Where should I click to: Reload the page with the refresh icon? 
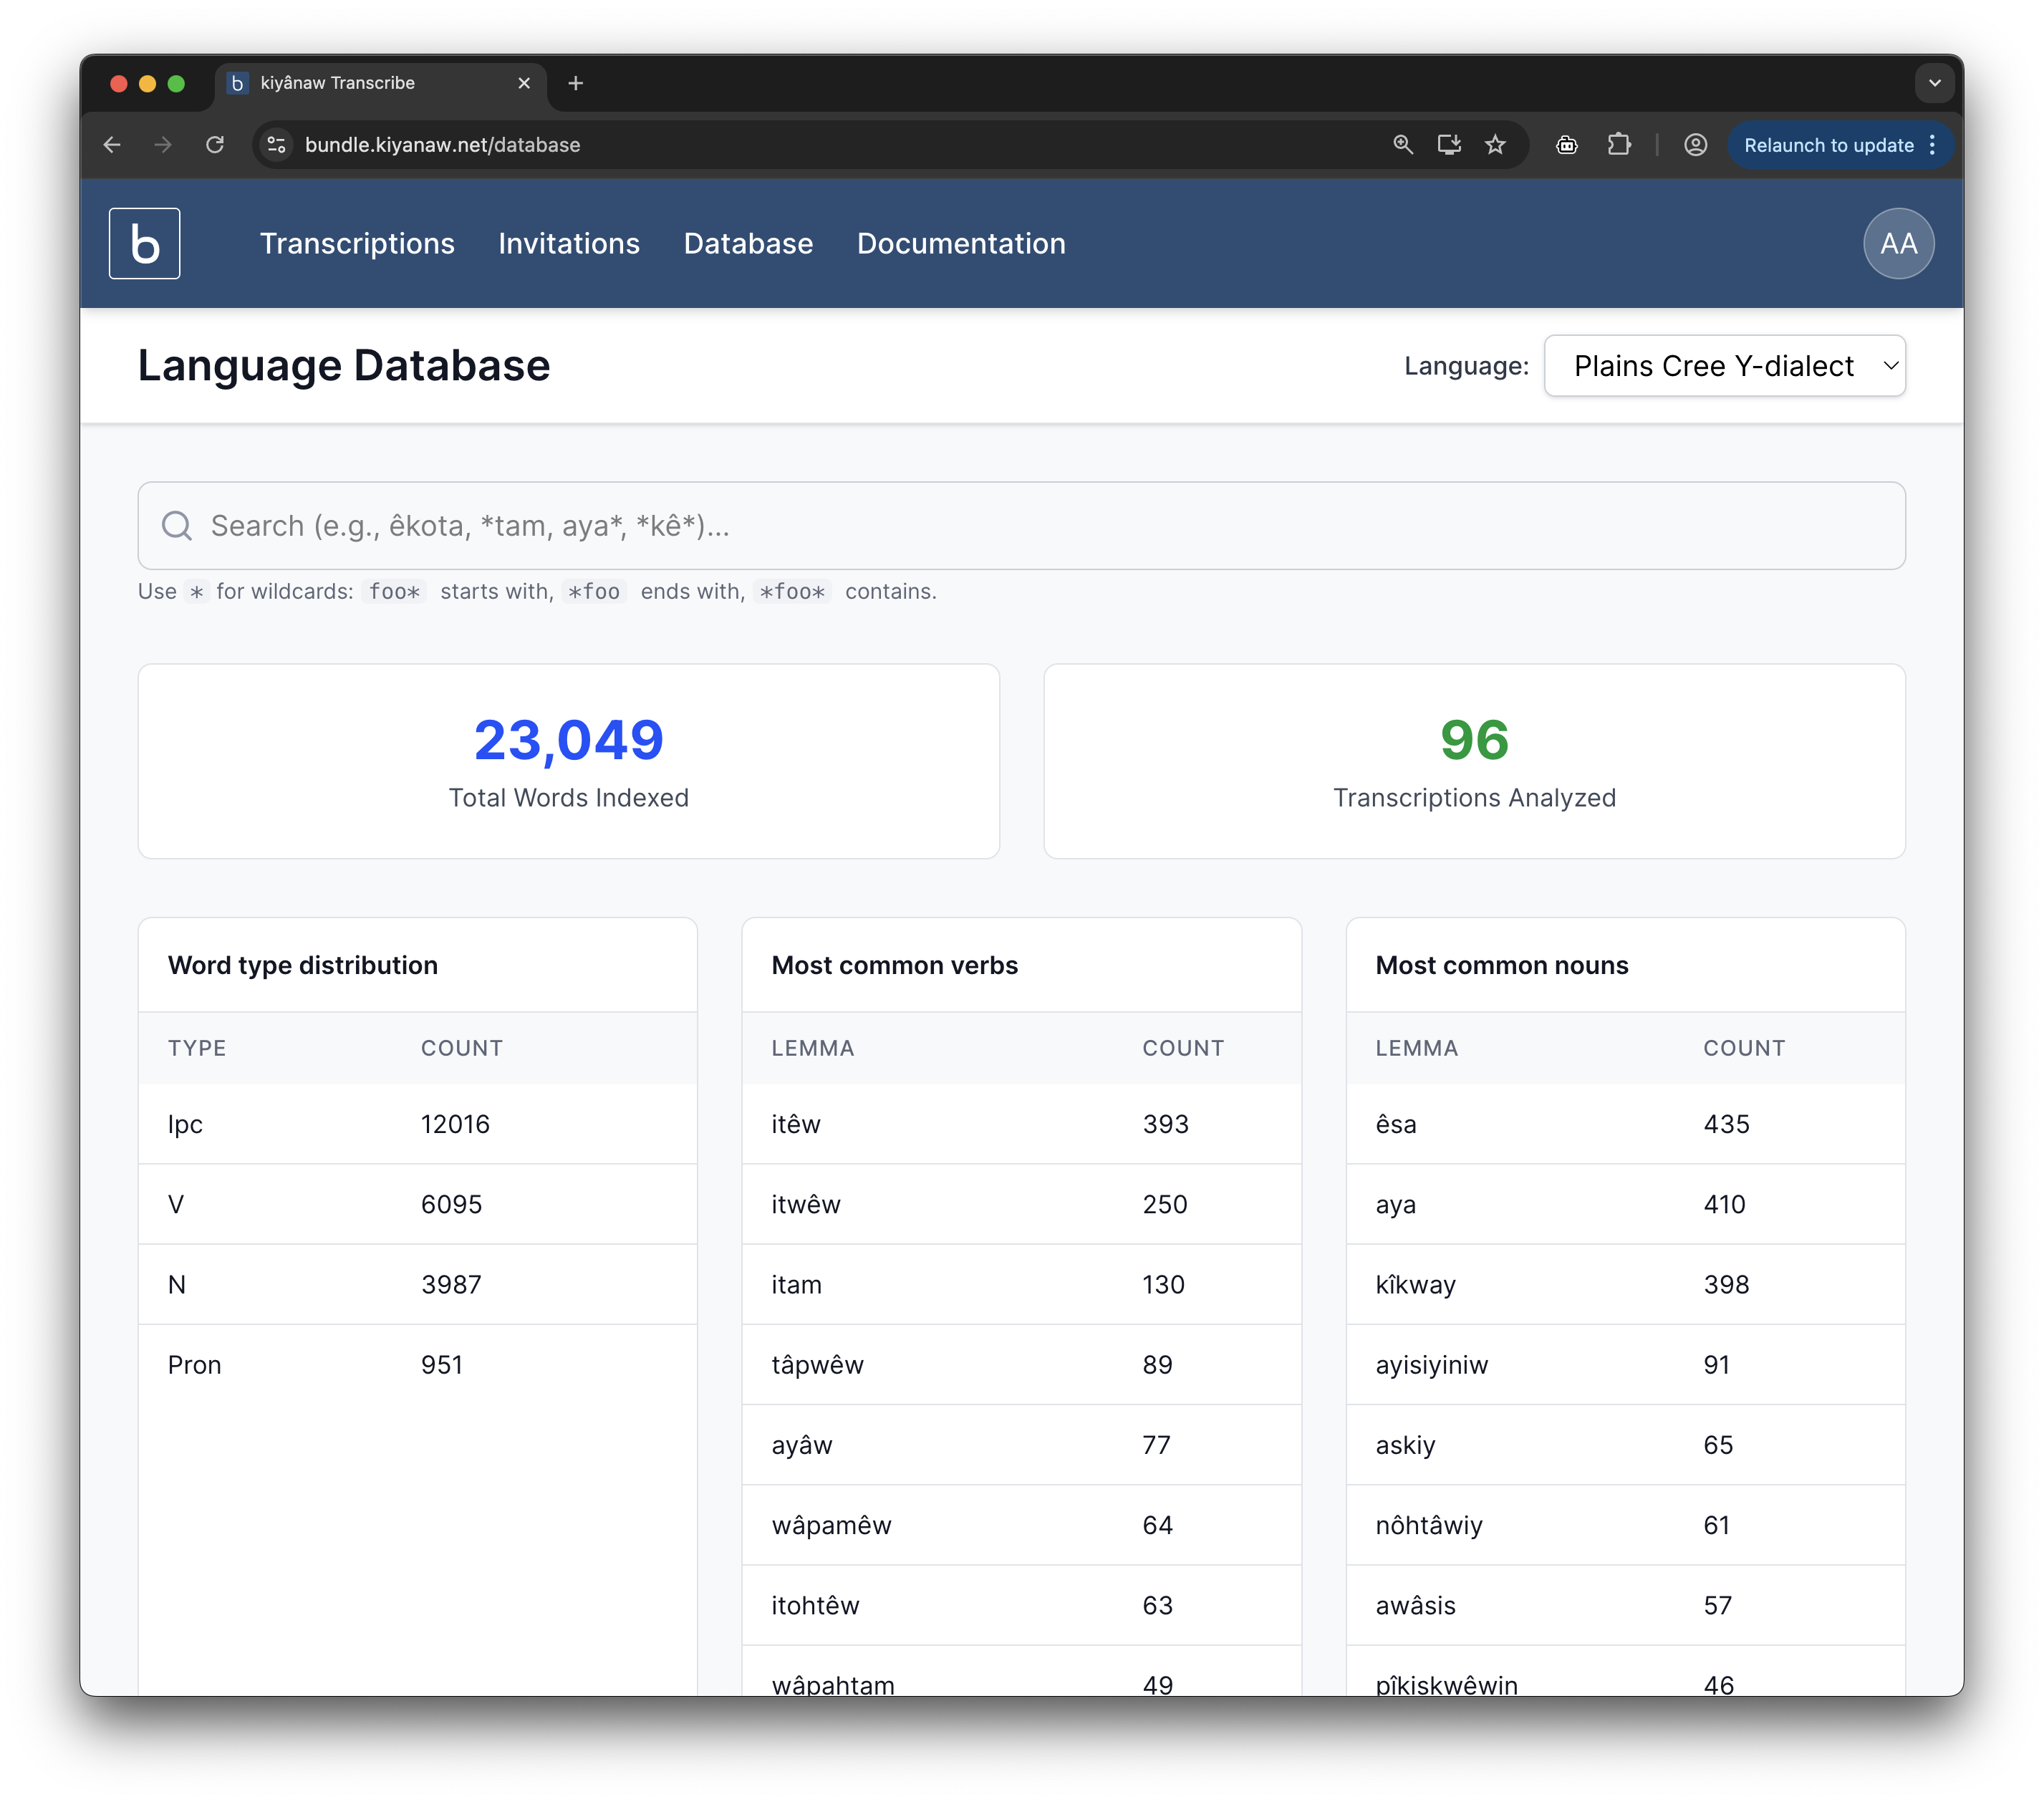(215, 145)
